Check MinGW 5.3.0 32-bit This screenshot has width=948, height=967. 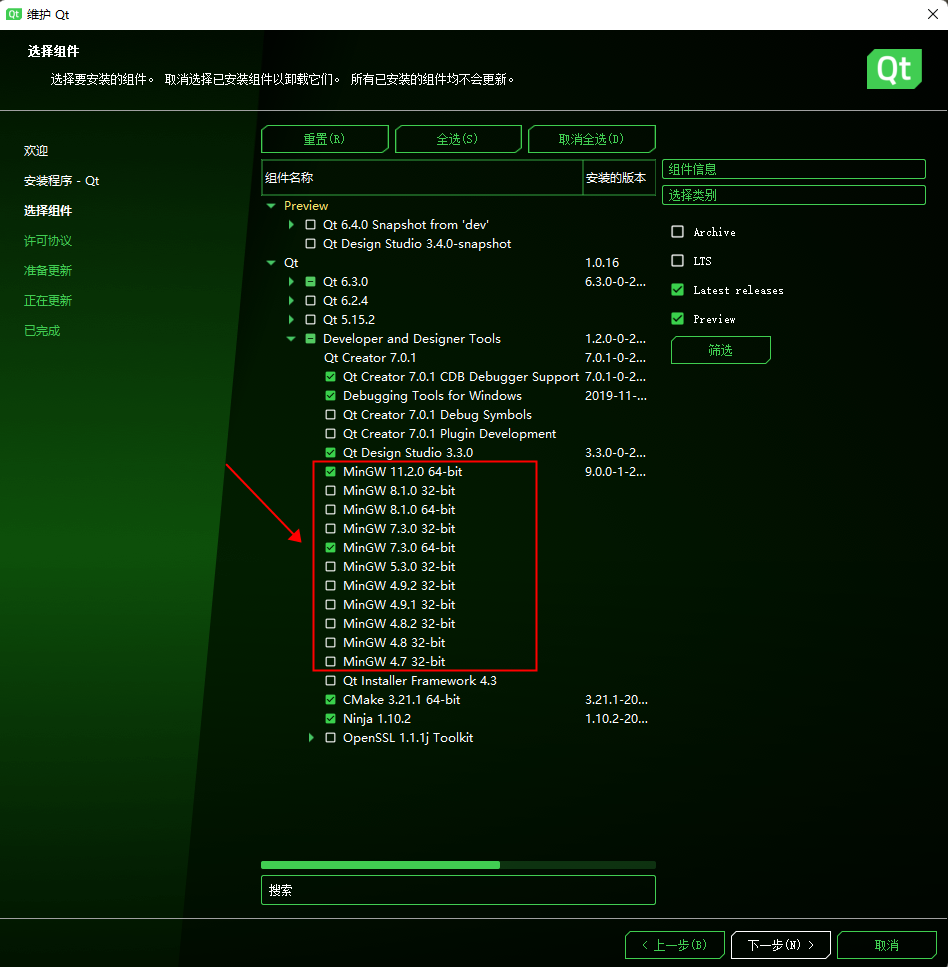point(331,567)
